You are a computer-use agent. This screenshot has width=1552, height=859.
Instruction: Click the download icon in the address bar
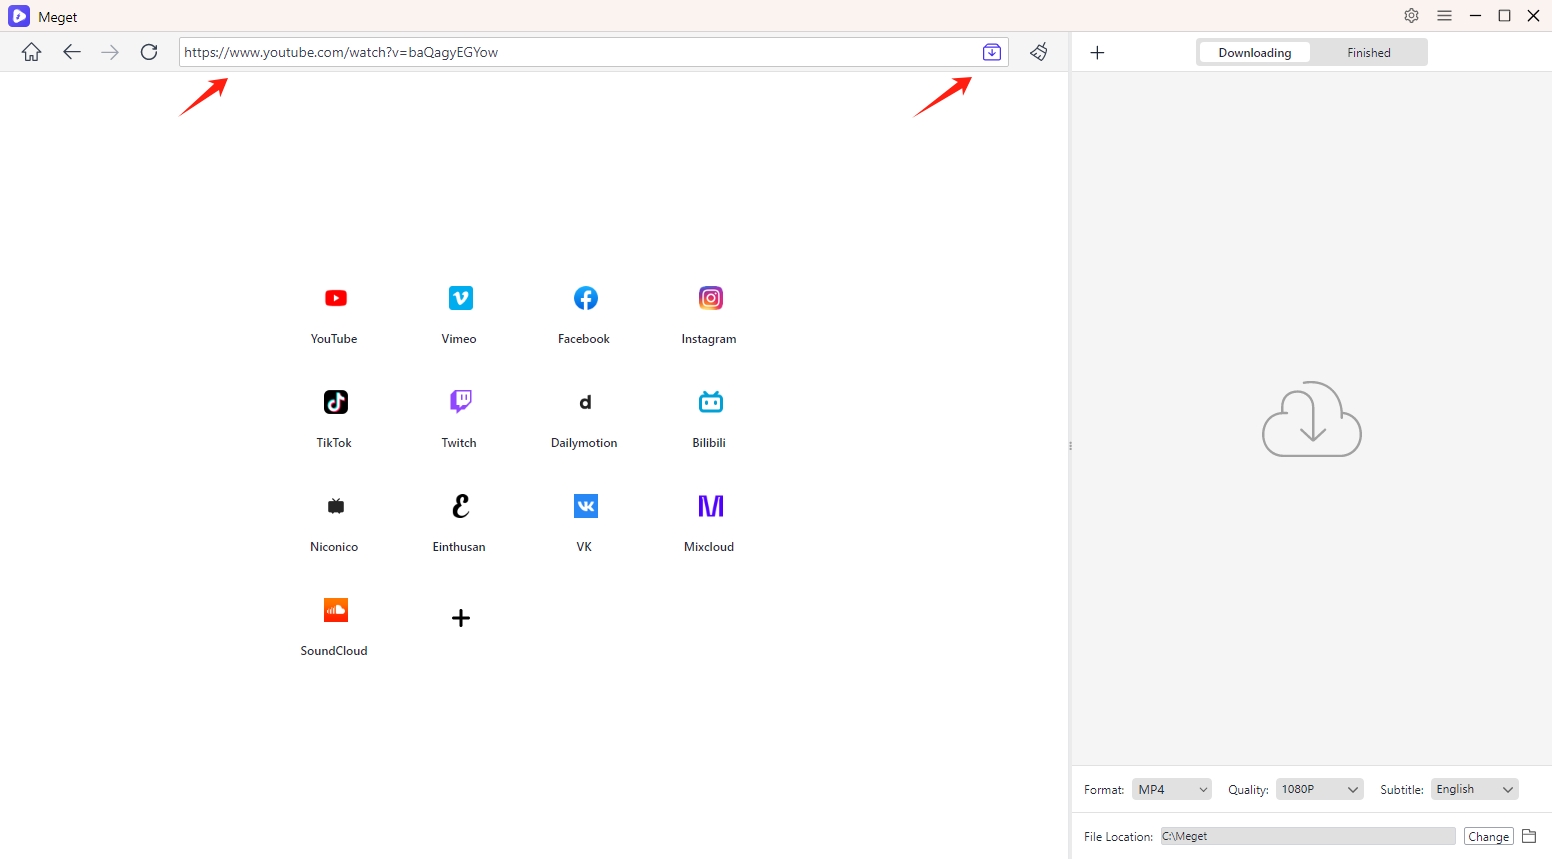tap(992, 52)
